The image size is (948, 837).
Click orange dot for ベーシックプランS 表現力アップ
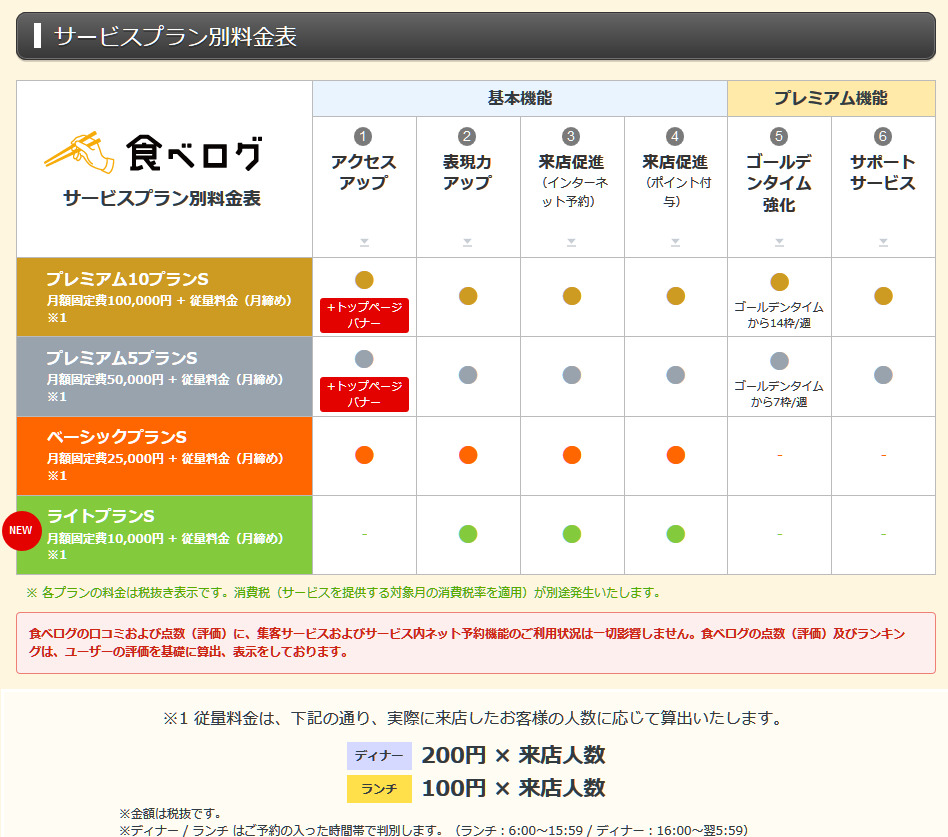[x=468, y=455]
